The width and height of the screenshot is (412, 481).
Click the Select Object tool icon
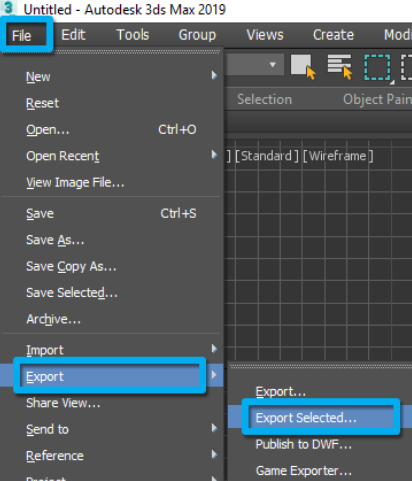[303, 67]
